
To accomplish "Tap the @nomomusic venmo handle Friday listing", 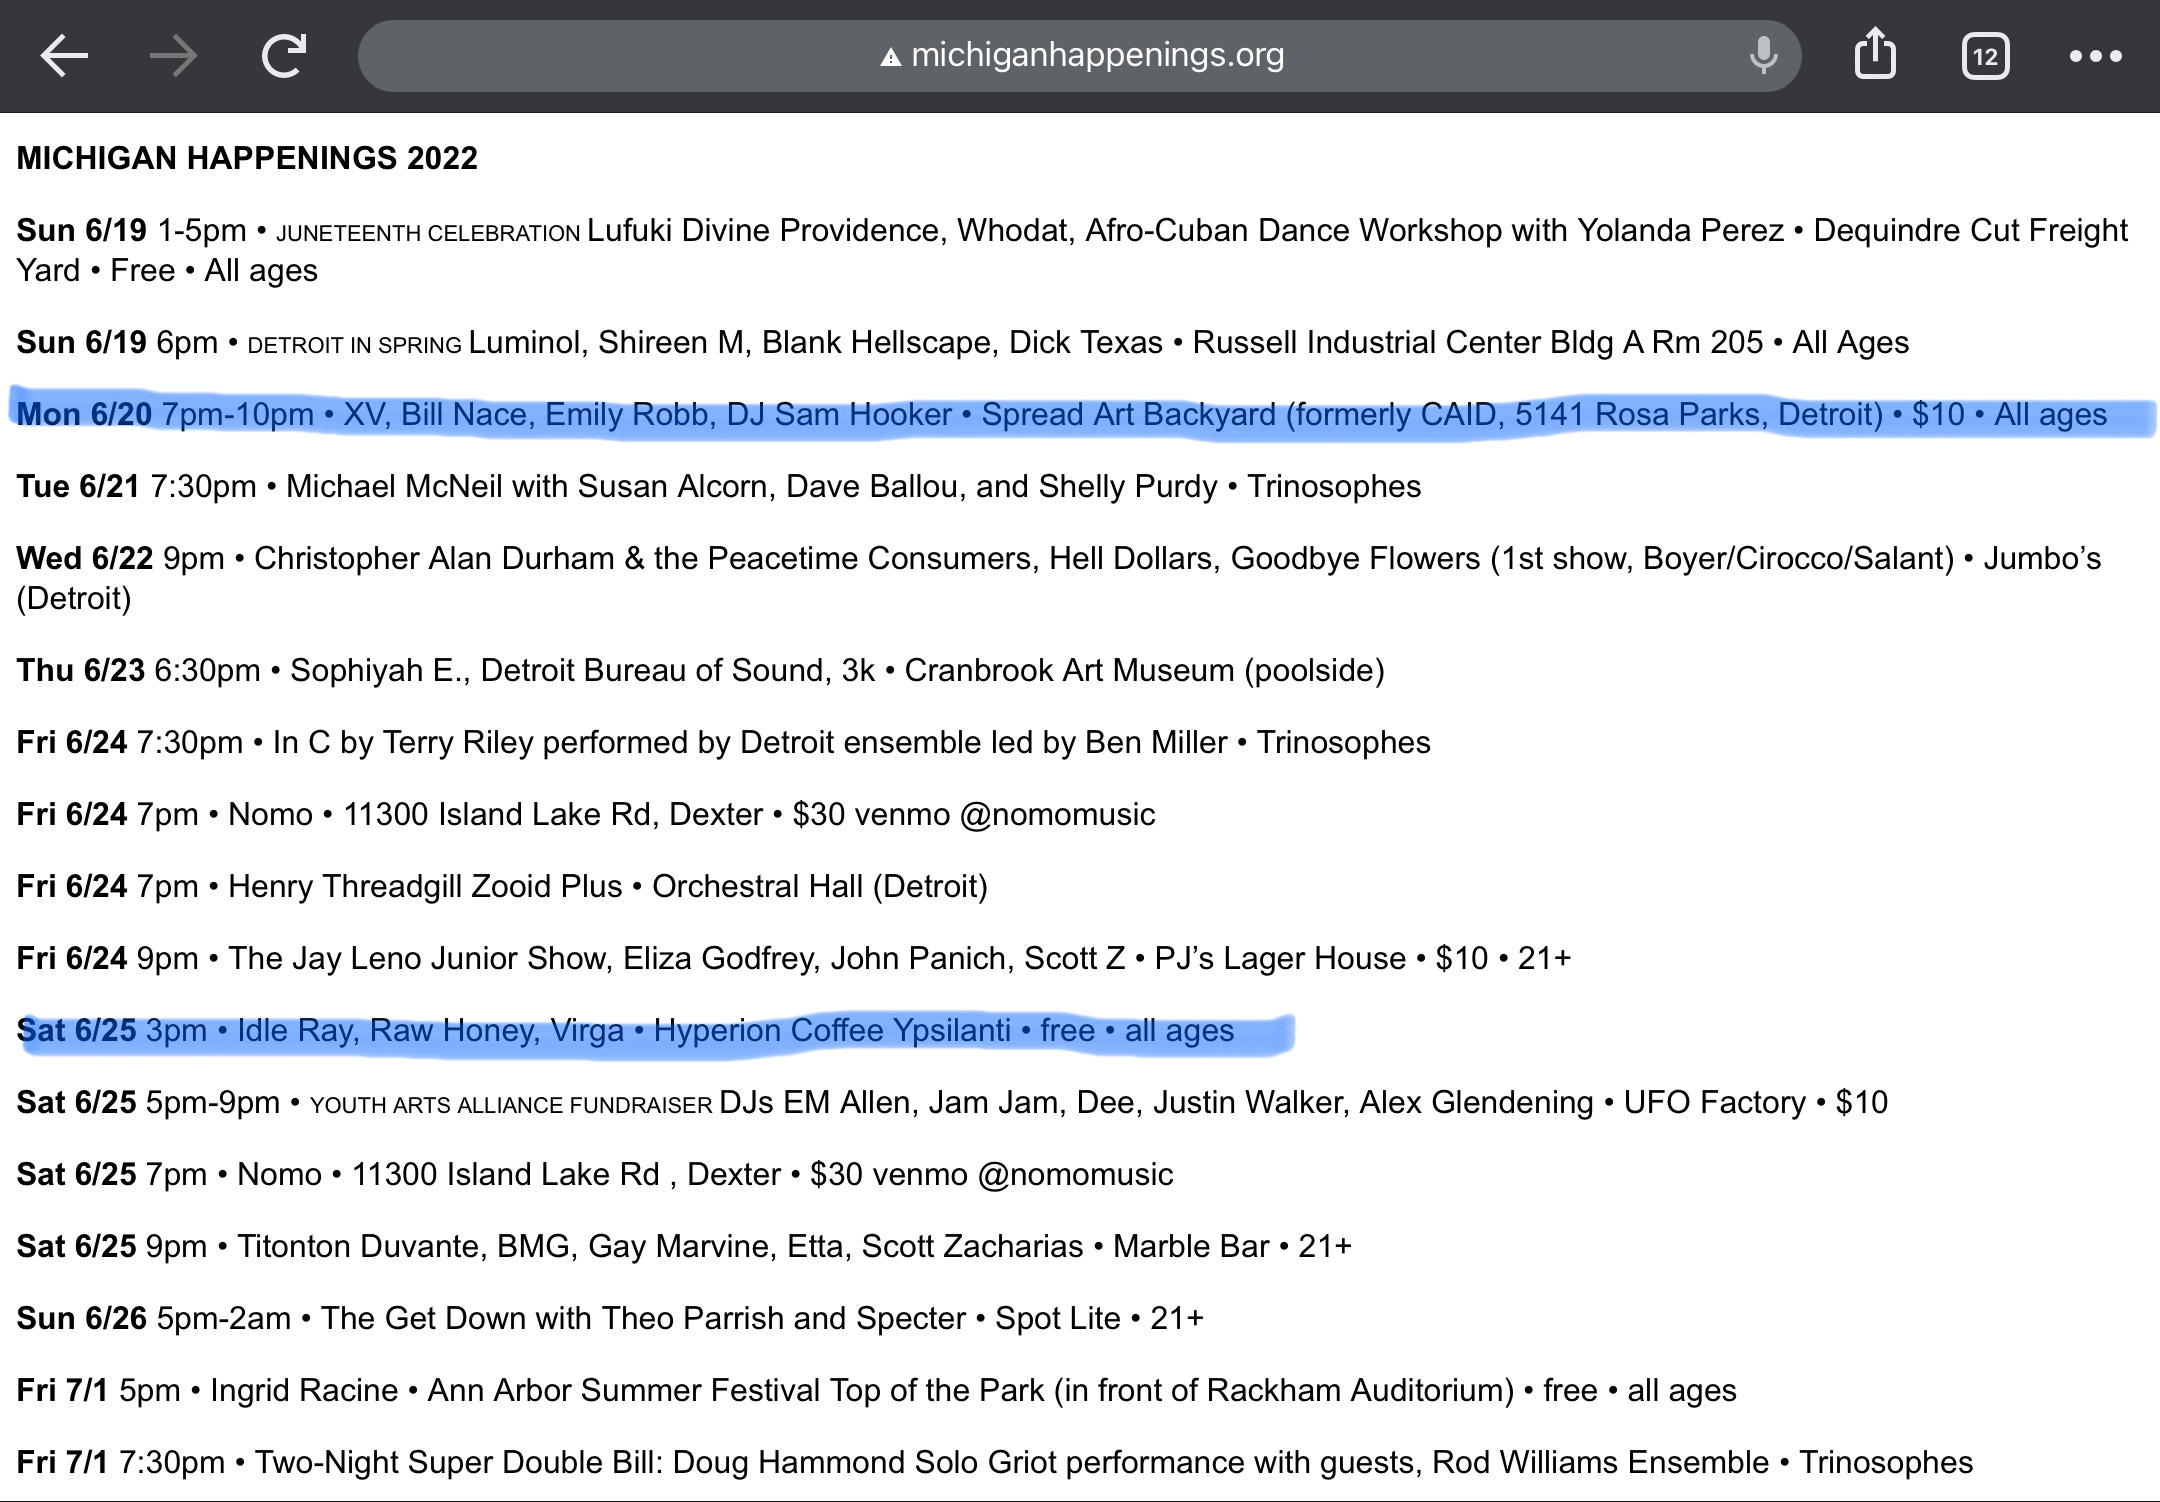I will point(1057,814).
